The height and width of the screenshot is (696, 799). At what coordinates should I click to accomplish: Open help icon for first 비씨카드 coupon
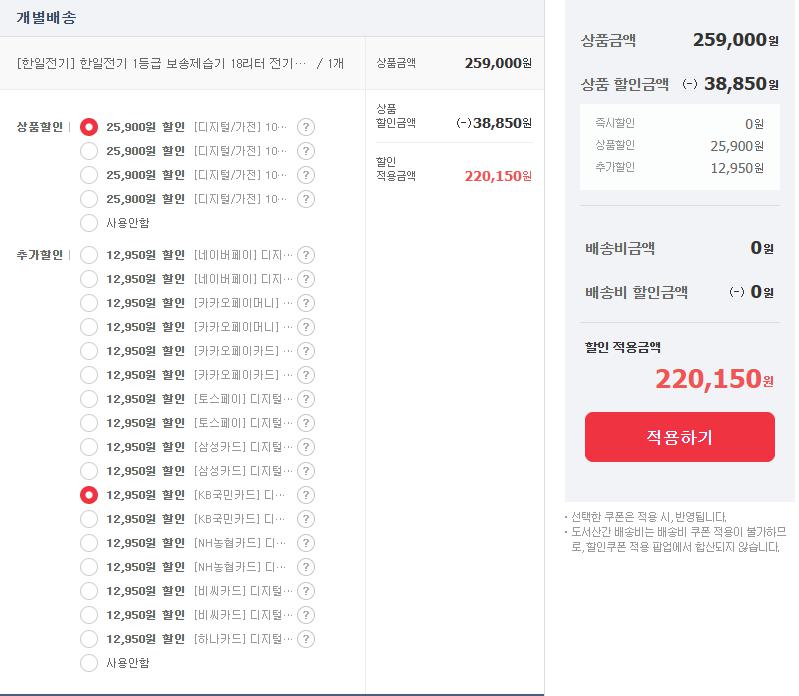(x=306, y=591)
